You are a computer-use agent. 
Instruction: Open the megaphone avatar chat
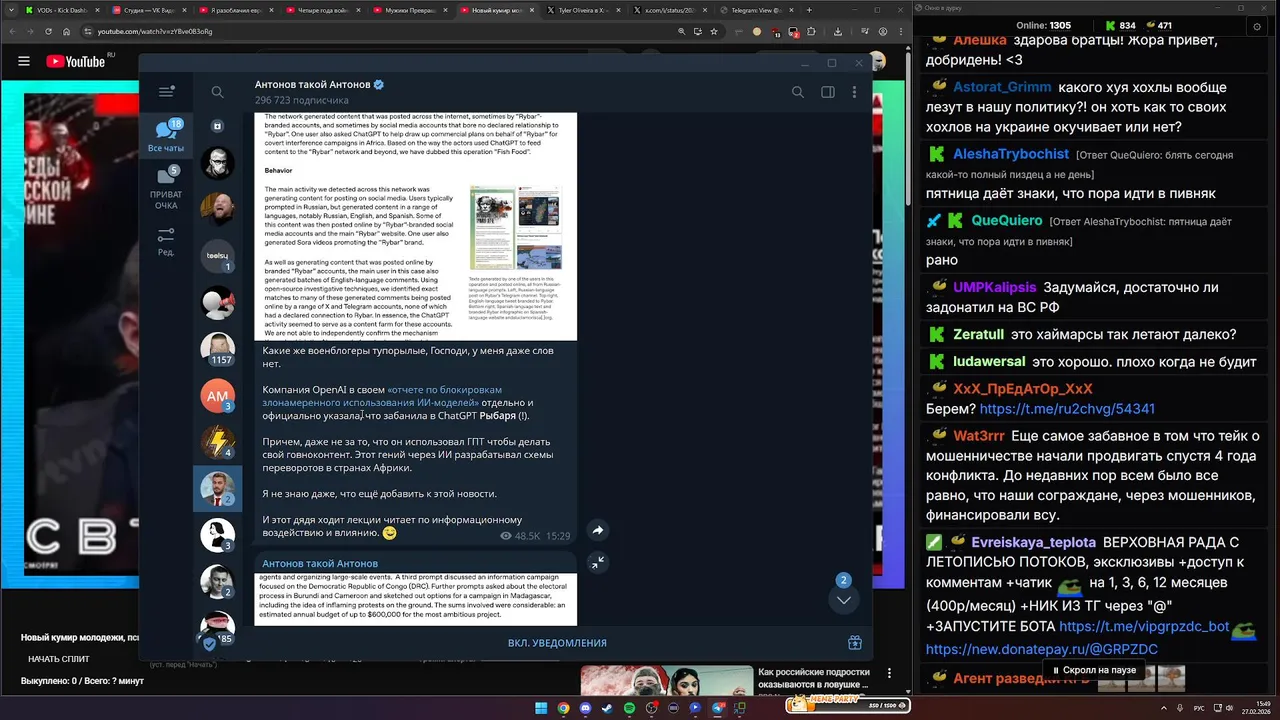click(x=217, y=302)
